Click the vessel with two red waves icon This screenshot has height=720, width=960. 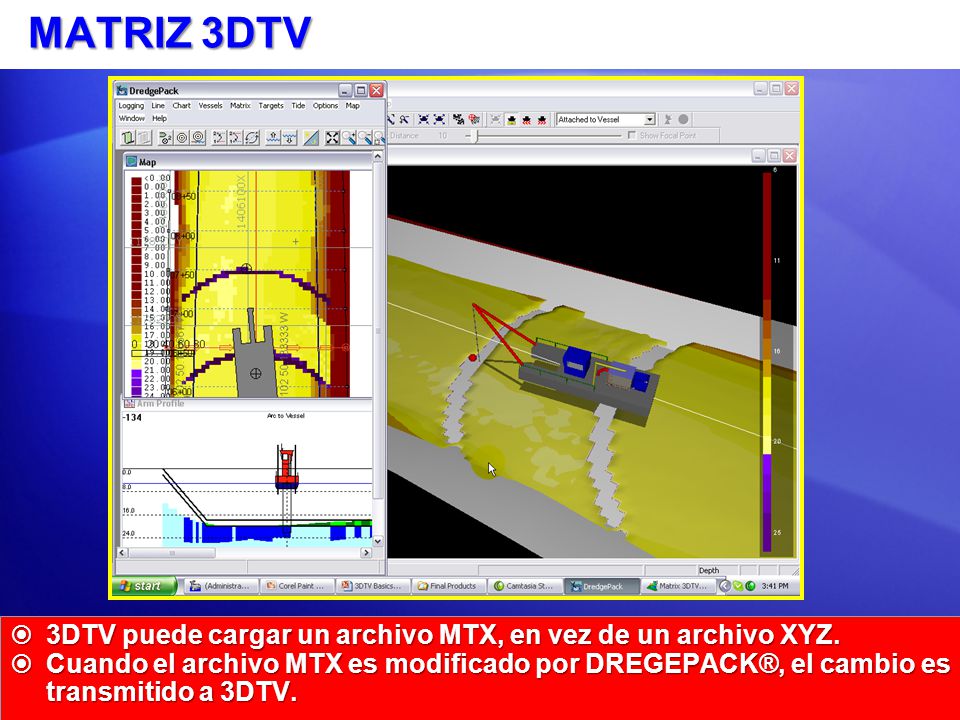(x=527, y=119)
